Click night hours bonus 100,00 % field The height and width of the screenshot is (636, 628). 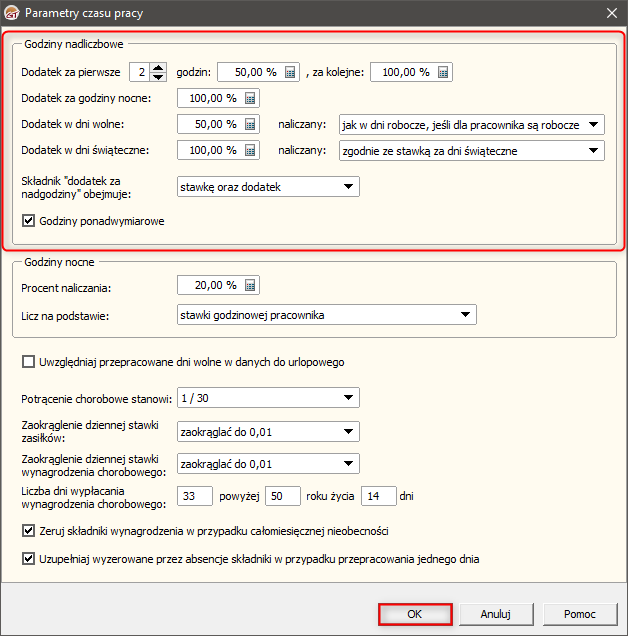218,98
